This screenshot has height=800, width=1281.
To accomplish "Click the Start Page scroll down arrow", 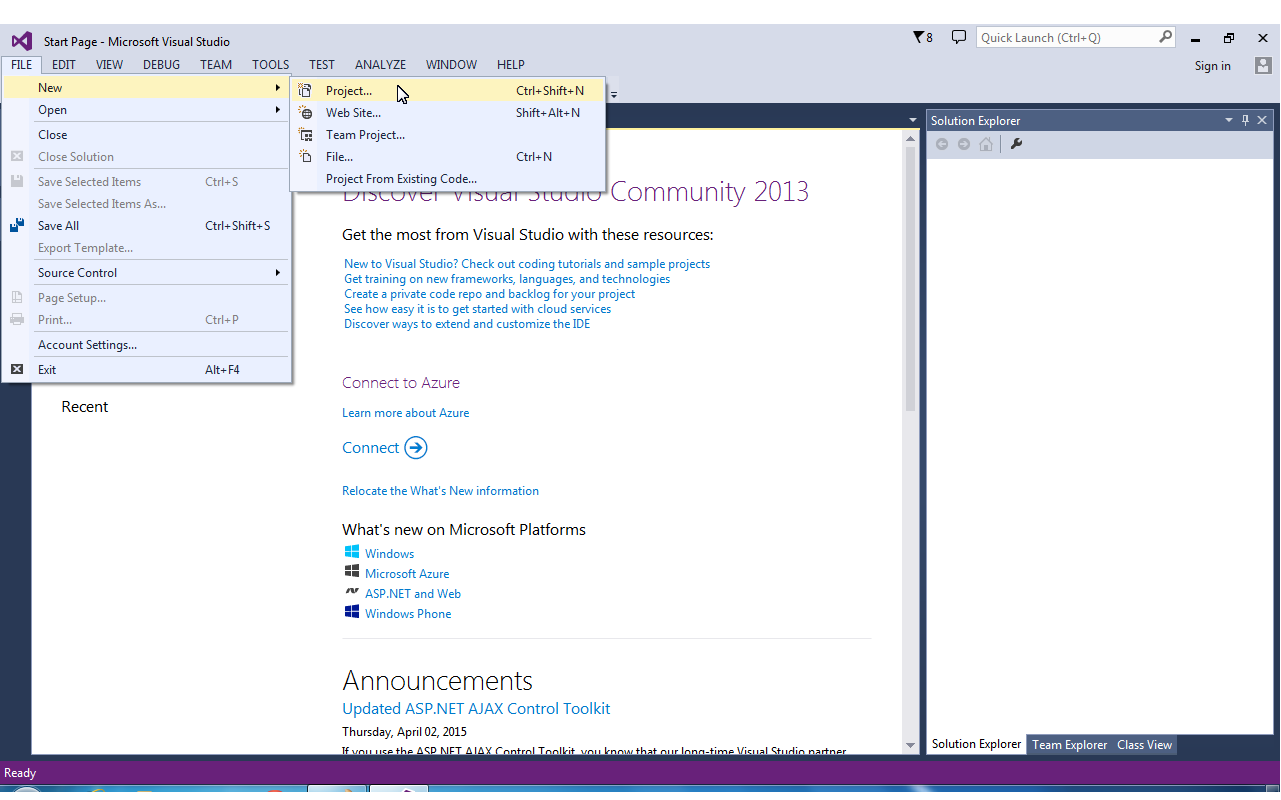I will point(910,745).
